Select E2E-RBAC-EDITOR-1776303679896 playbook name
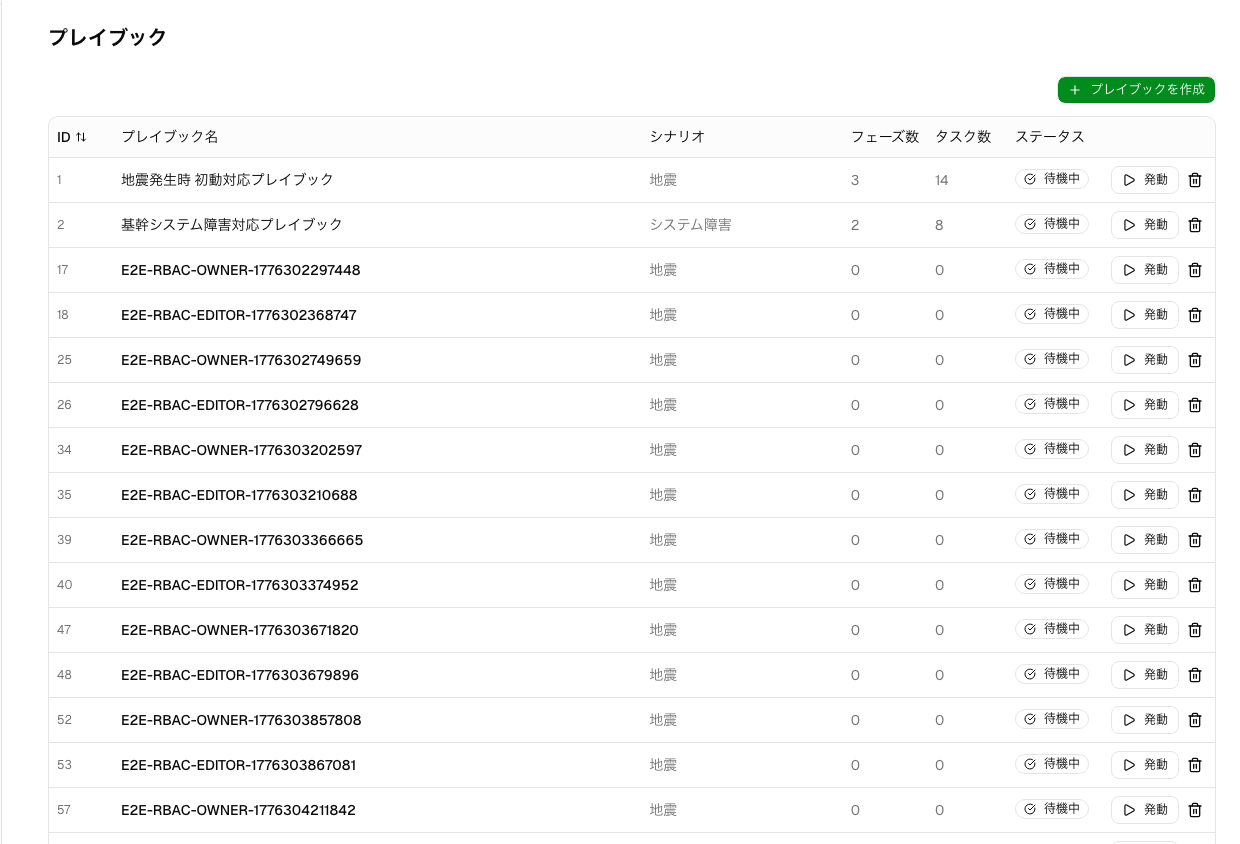 [x=240, y=675]
